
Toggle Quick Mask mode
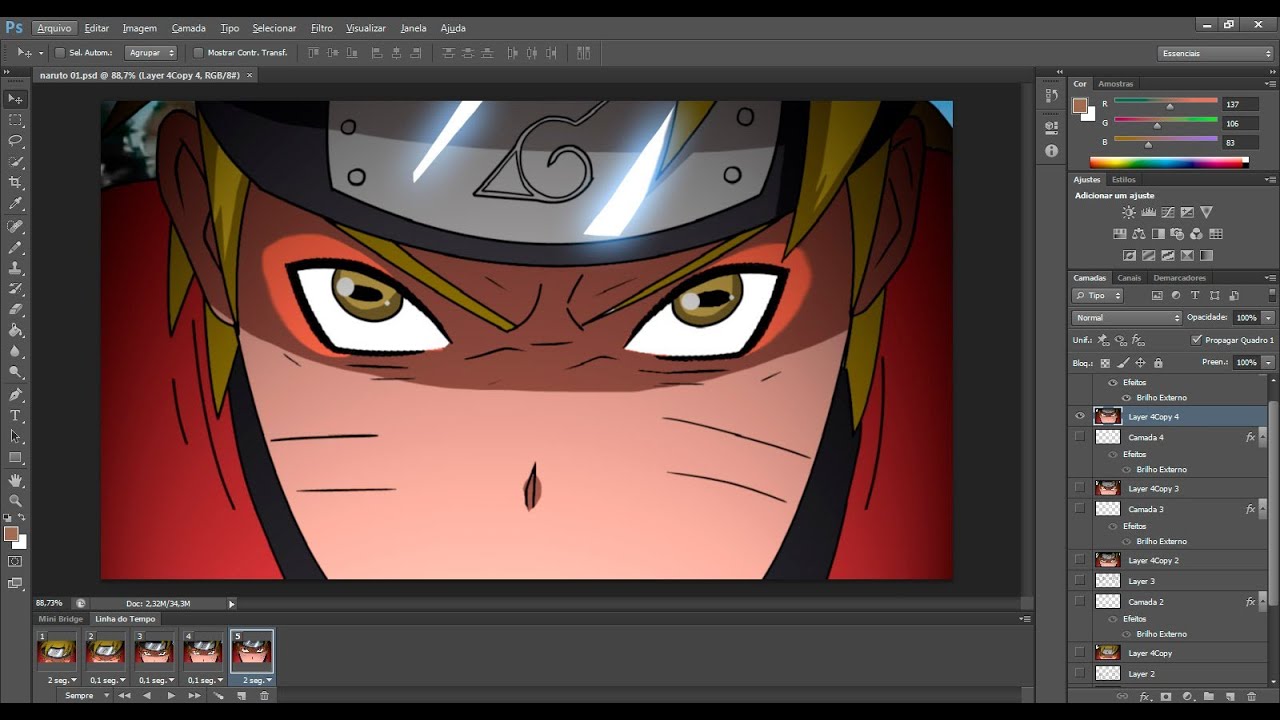click(x=15, y=562)
